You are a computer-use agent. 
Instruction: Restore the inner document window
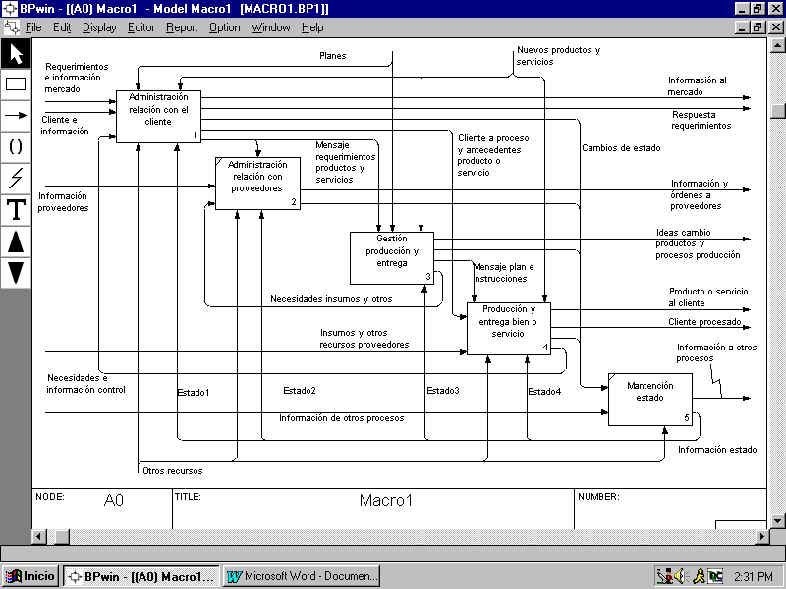(x=758, y=27)
